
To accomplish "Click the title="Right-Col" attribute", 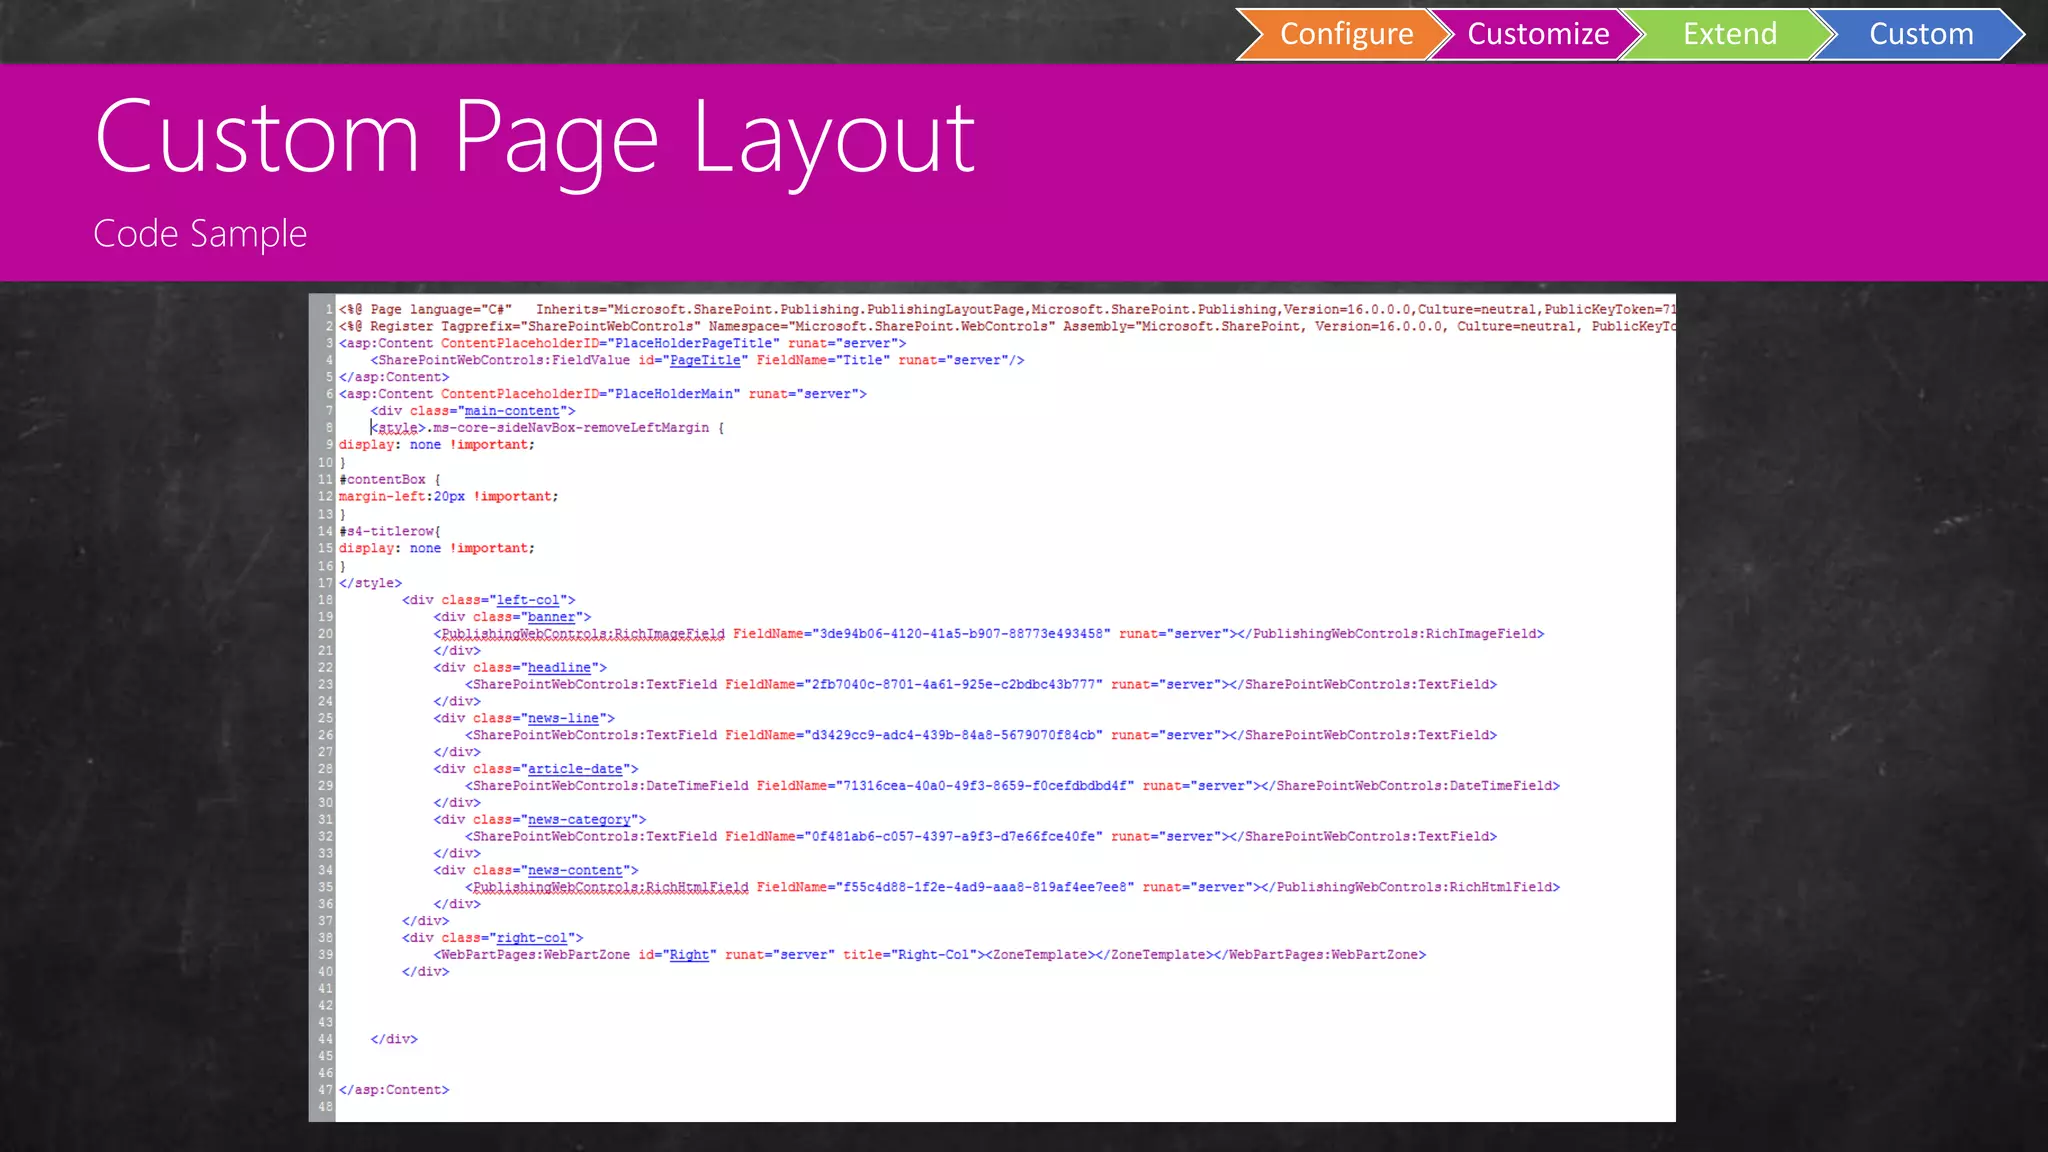I will 909,955.
